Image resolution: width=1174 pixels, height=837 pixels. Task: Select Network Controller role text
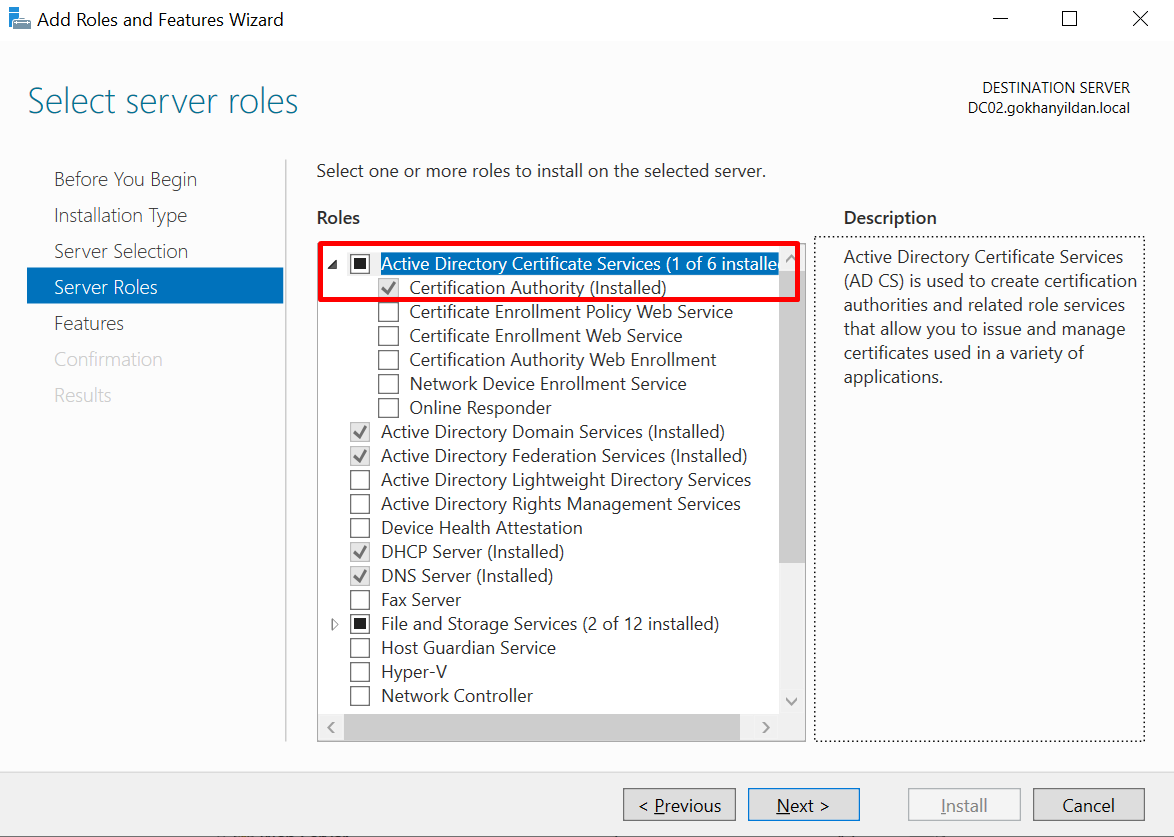(x=457, y=696)
